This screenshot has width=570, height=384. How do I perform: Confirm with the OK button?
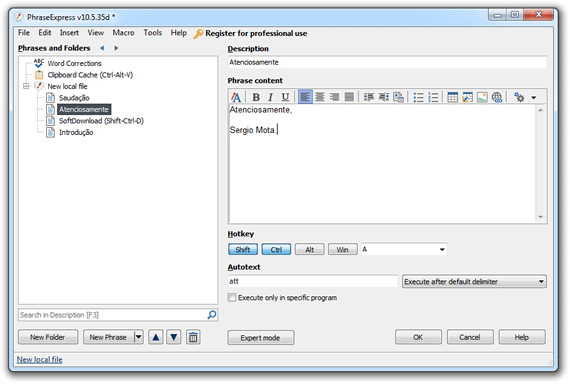pos(418,337)
